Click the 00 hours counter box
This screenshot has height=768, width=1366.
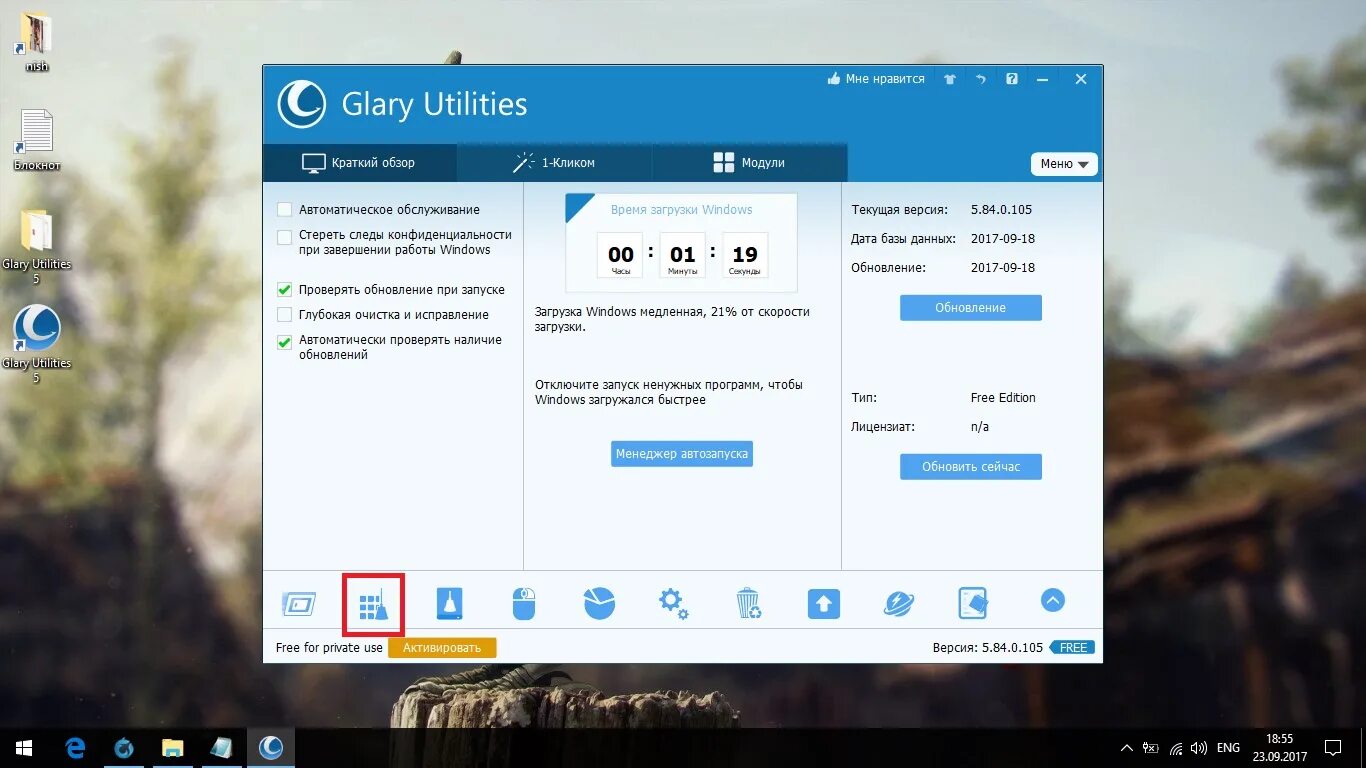coord(621,255)
